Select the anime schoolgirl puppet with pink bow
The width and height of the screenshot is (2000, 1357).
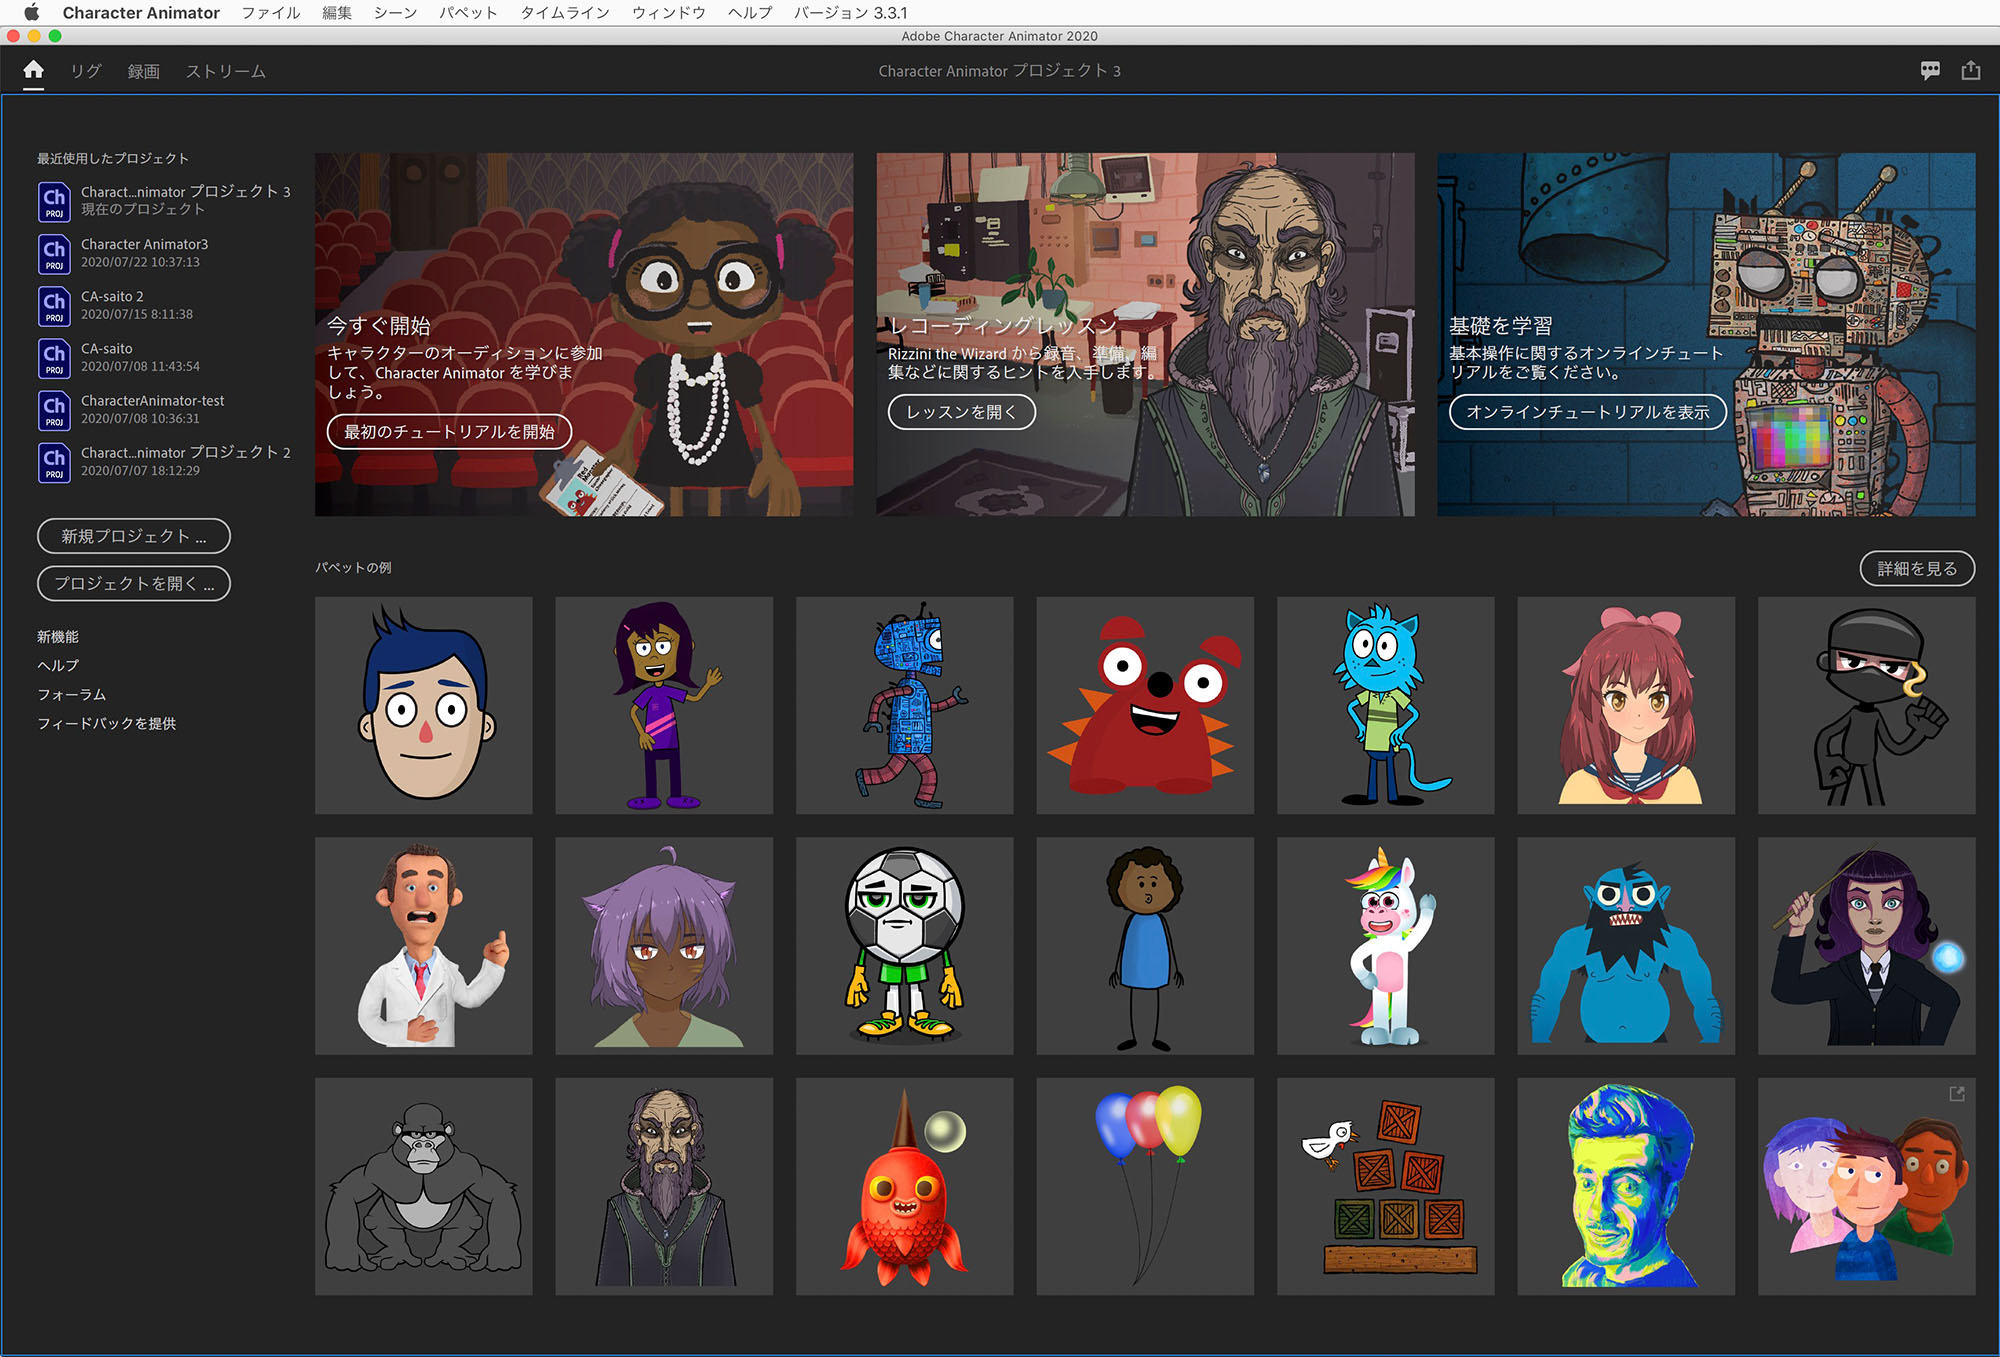tap(1626, 705)
